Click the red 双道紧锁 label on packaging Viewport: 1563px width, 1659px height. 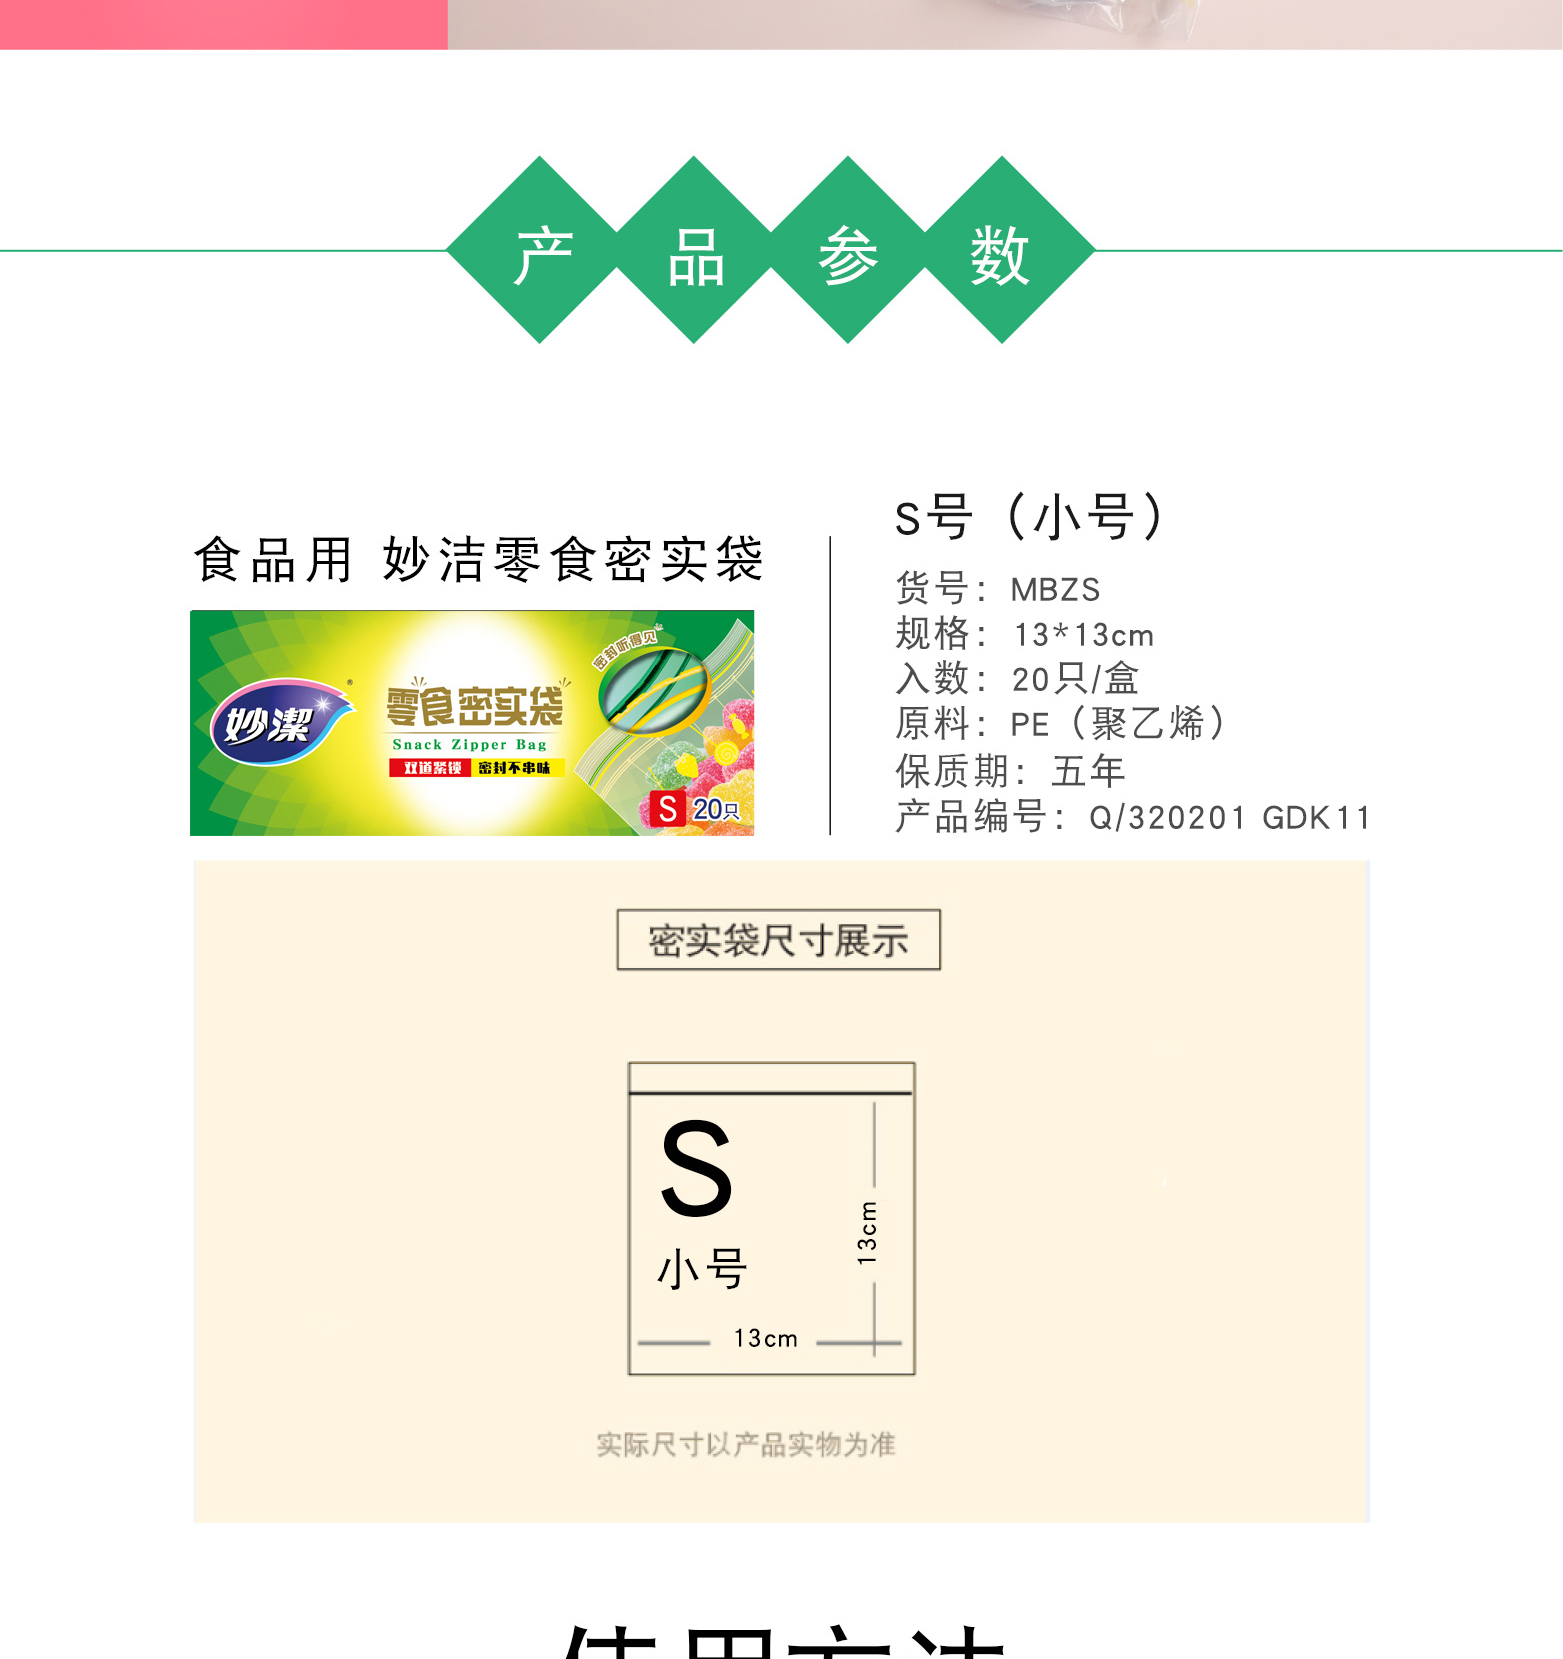click(431, 768)
